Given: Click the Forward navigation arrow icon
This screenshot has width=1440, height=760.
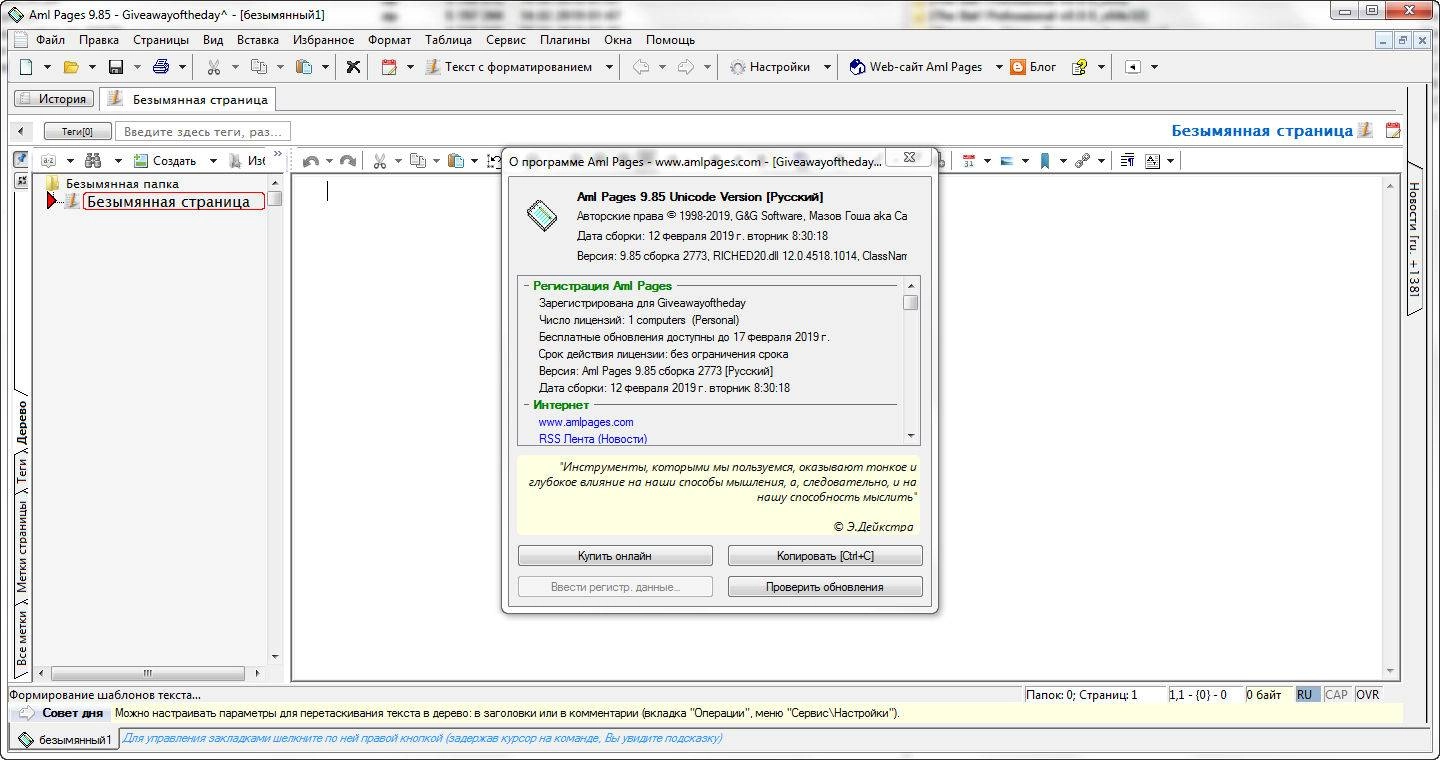Looking at the screenshot, I should point(686,67).
